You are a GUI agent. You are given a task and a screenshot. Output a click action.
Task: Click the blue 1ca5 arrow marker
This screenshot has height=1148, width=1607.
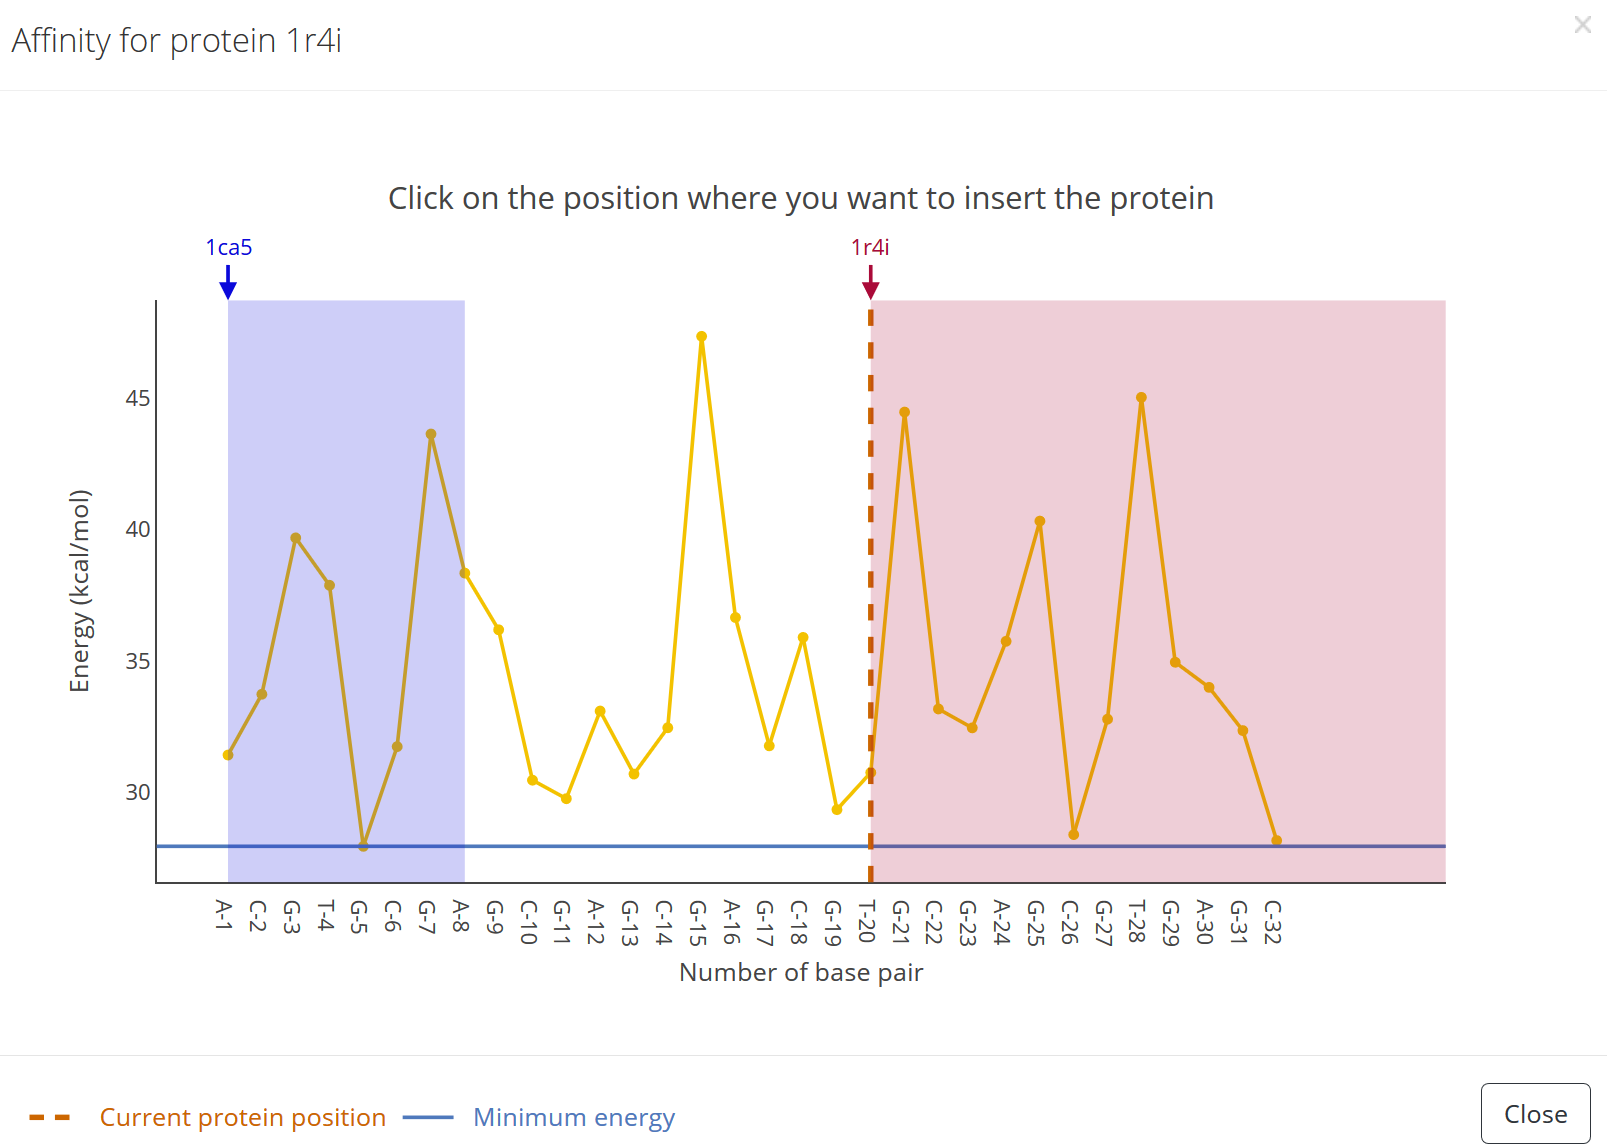228,286
